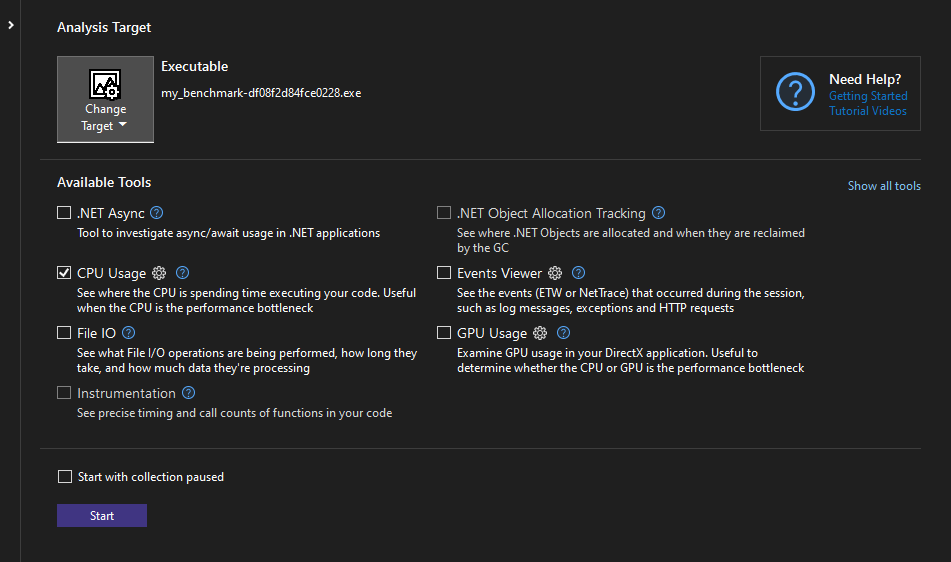Click help icon beside File IO

[x=128, y=333]
